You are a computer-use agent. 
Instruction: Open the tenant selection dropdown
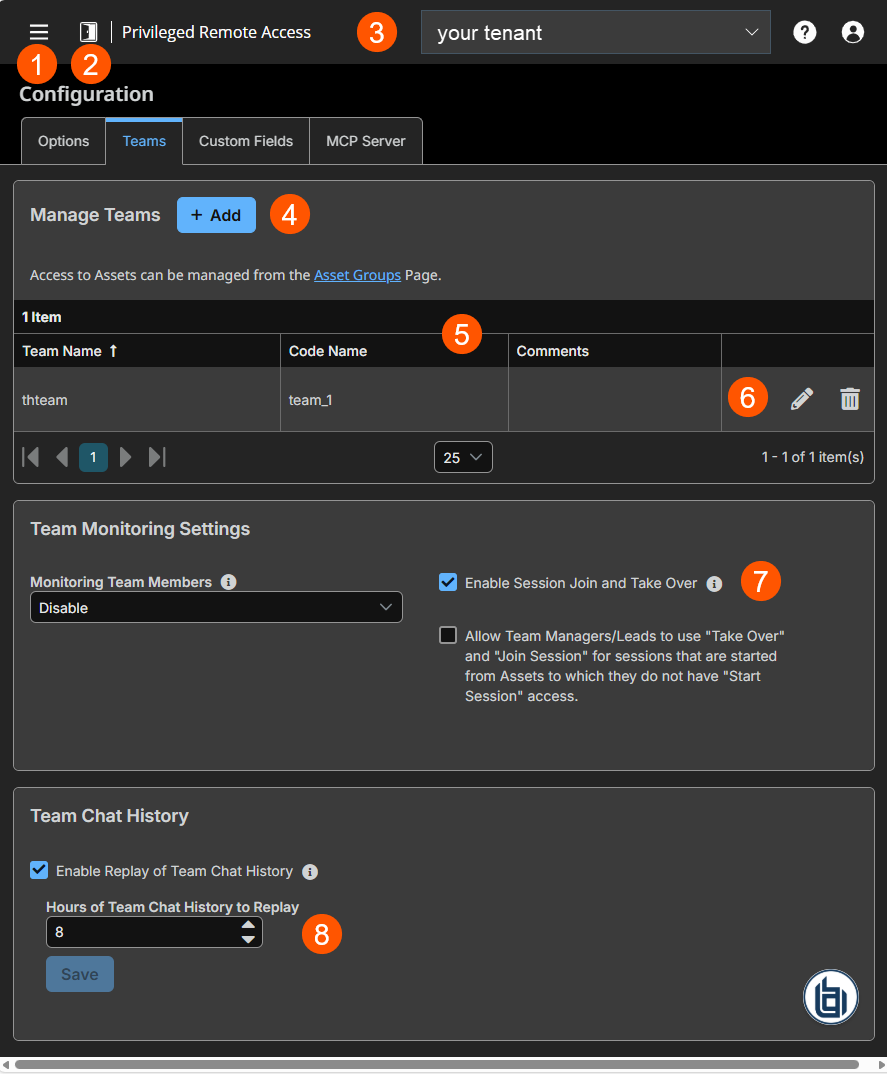pos(595,31)
